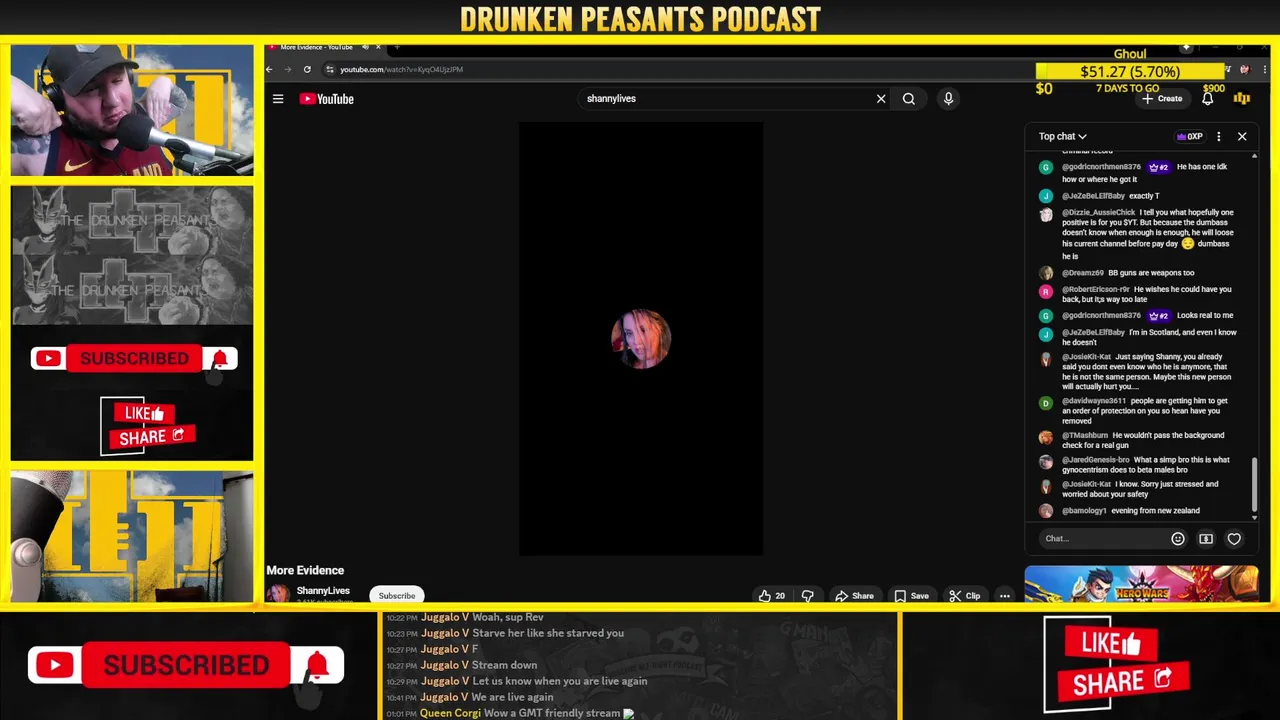Click the chat heart reaction icon
Image resolution: width=1280 pixels, height=720 pixels.
pos(1234,539)
